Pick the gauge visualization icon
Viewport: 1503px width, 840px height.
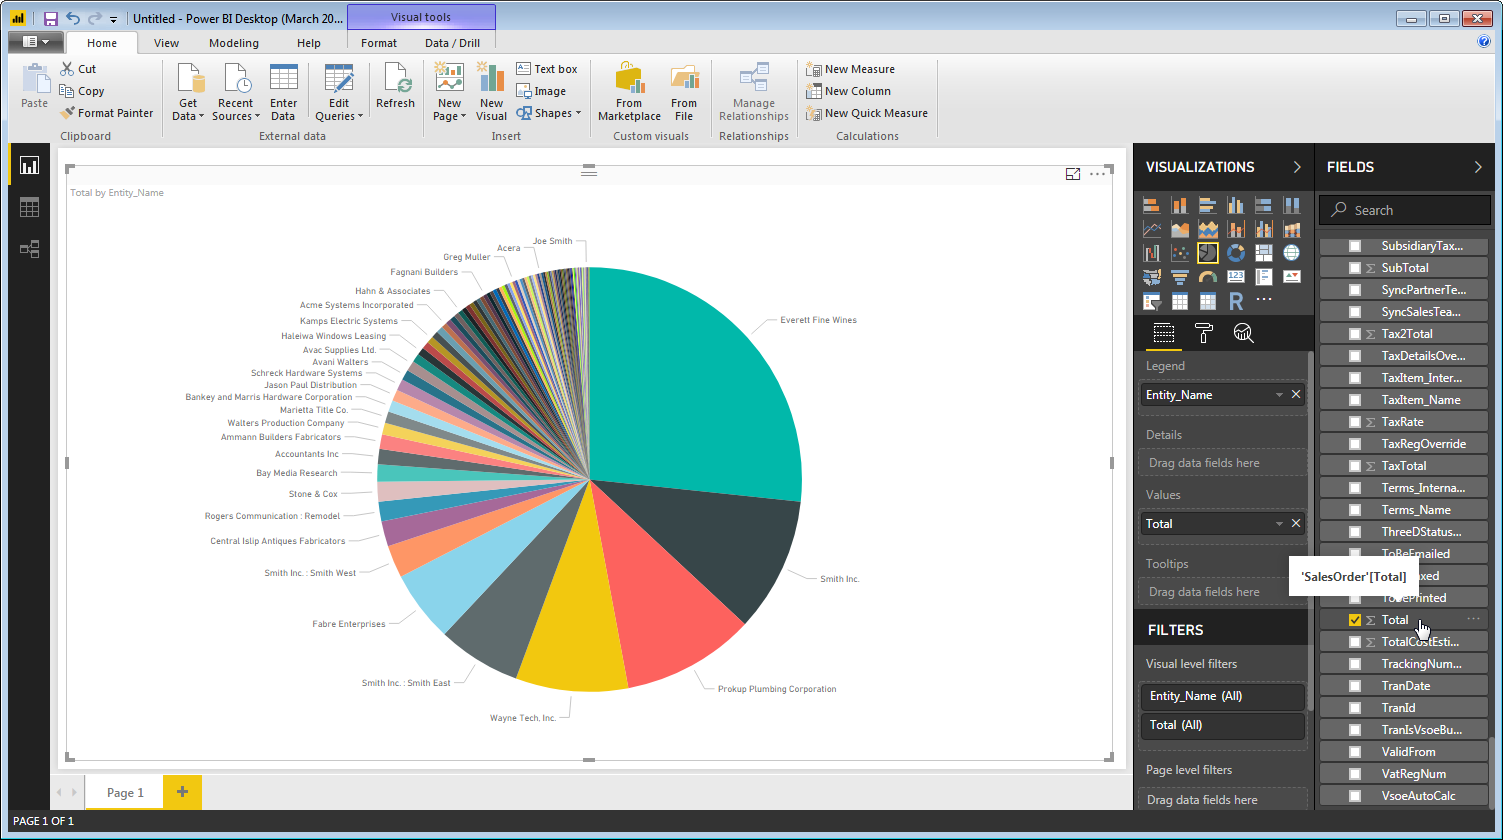coord(1208,277)
